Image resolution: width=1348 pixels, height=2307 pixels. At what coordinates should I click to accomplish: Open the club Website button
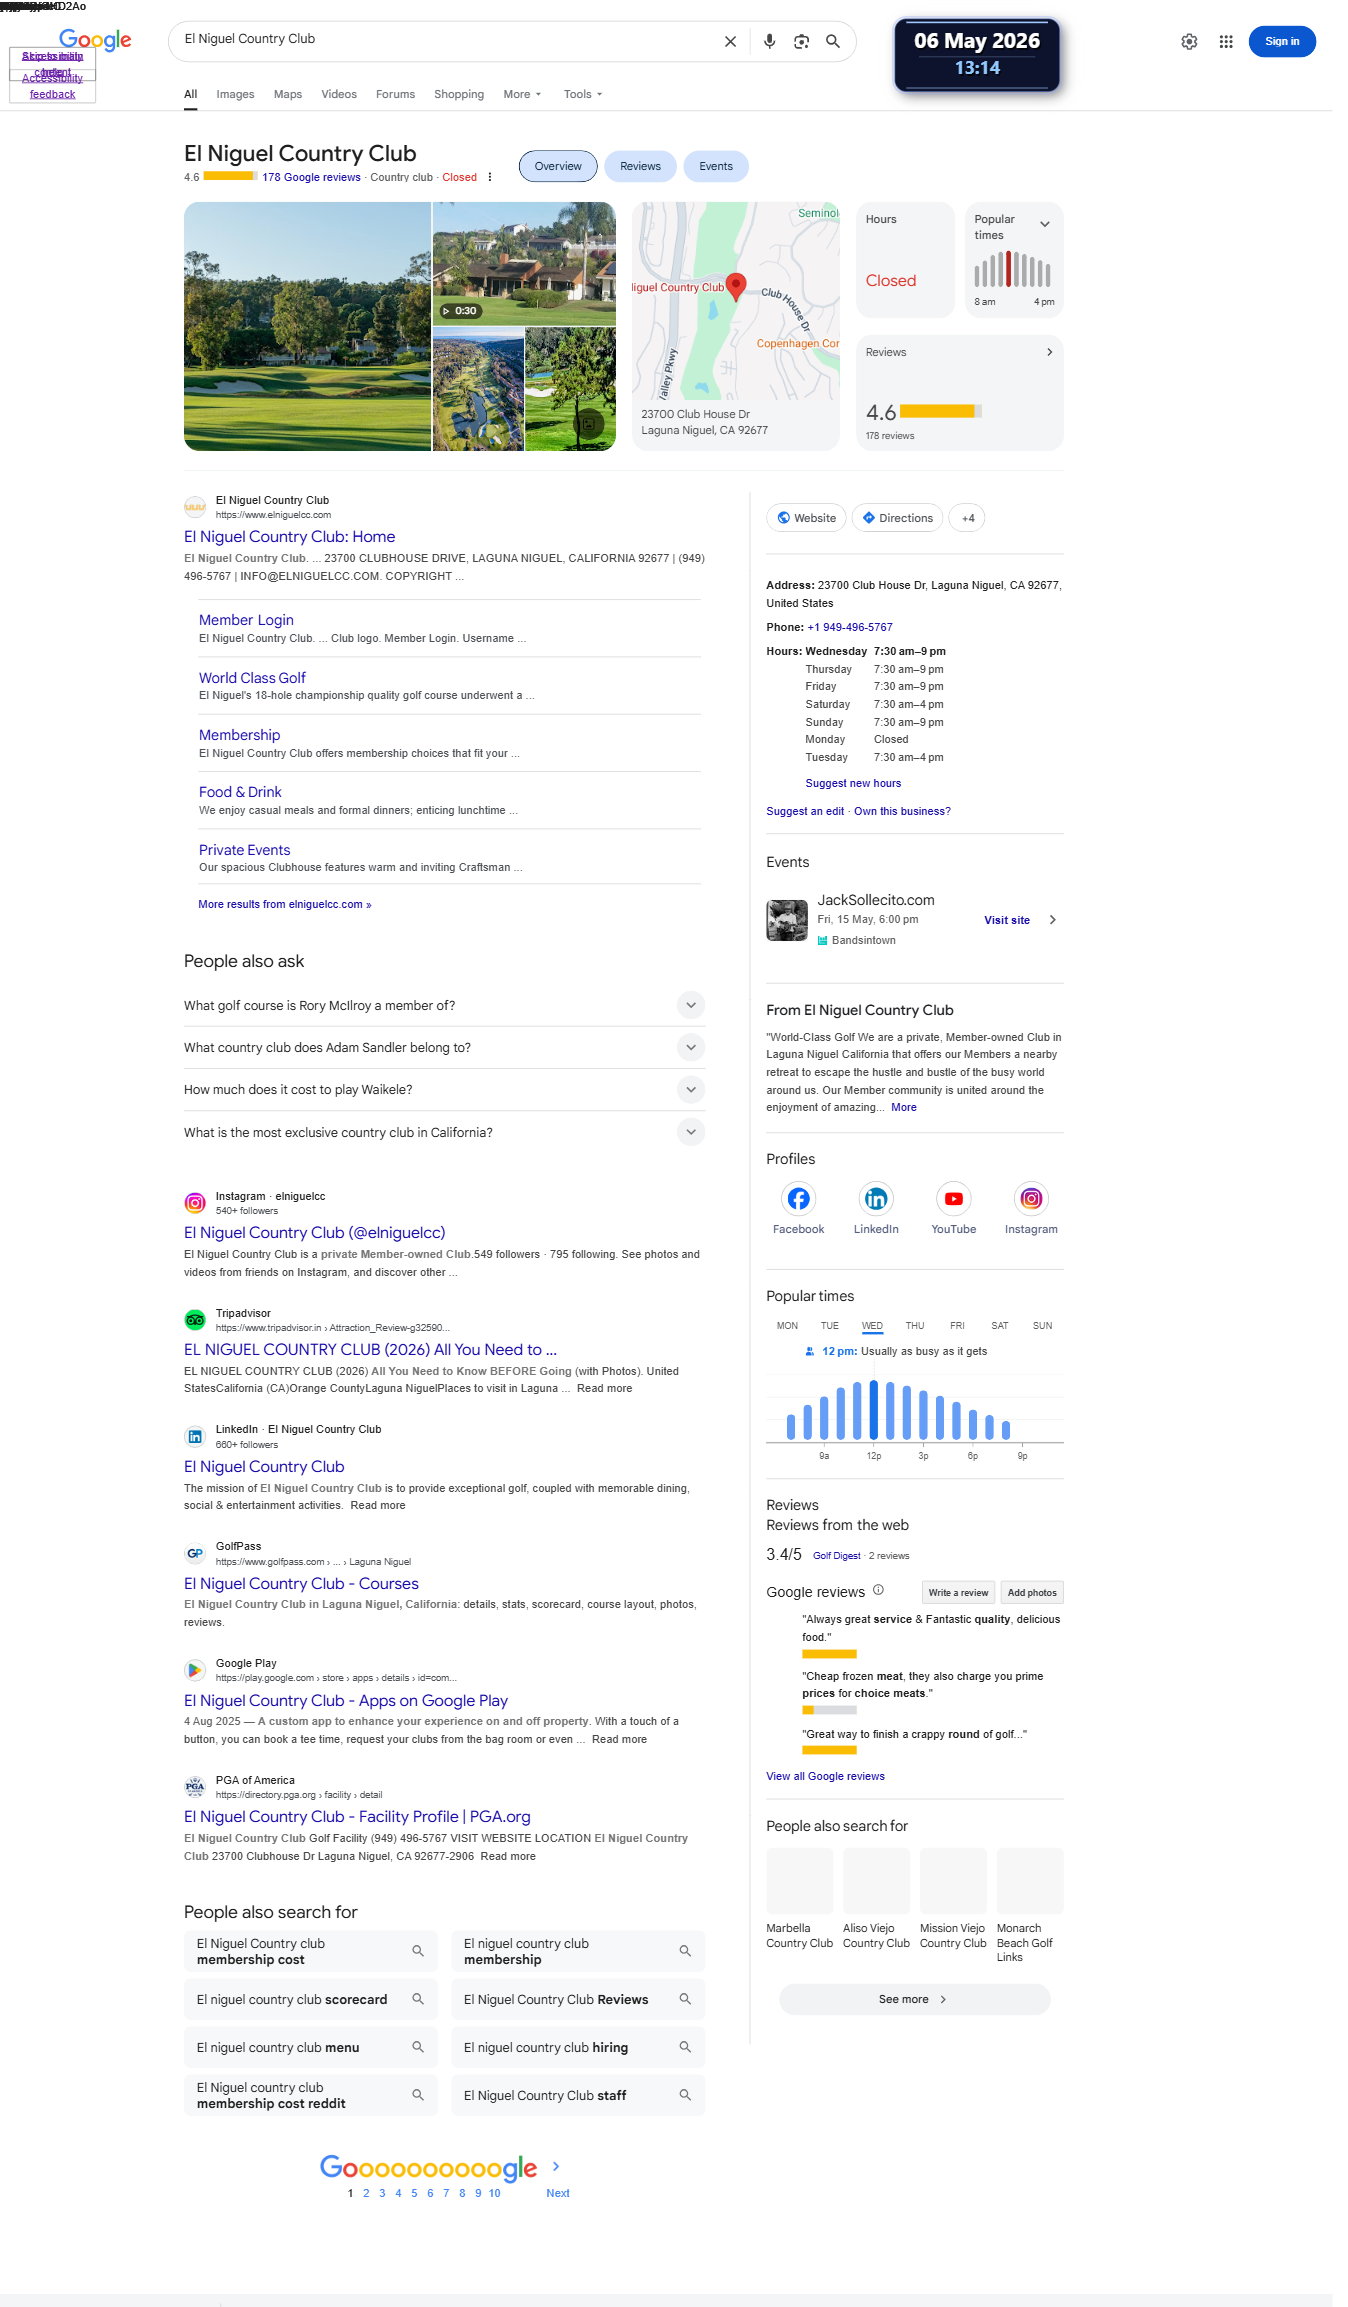(x=807, y=518)
